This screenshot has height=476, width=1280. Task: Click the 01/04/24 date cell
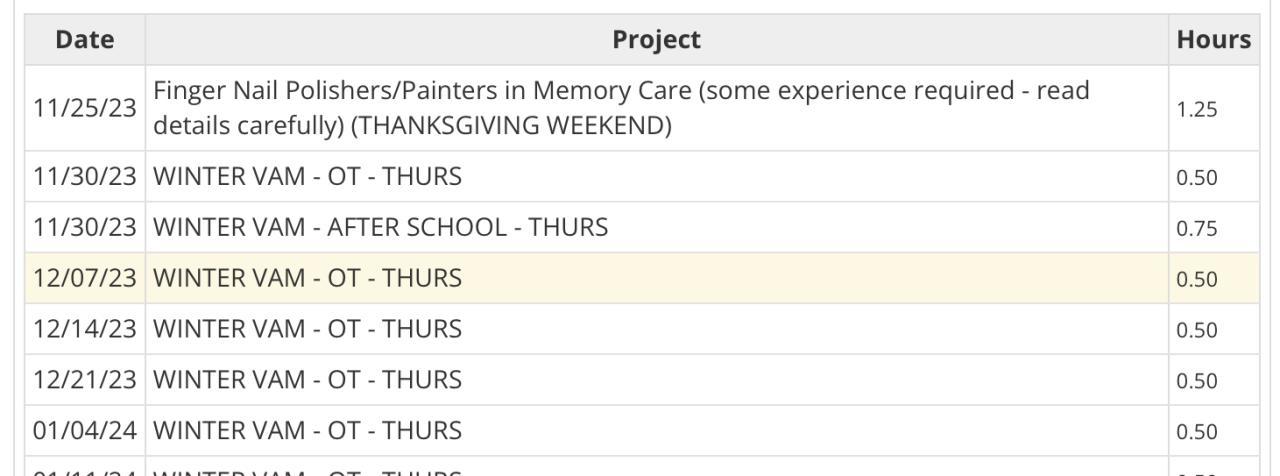point(84,431)
